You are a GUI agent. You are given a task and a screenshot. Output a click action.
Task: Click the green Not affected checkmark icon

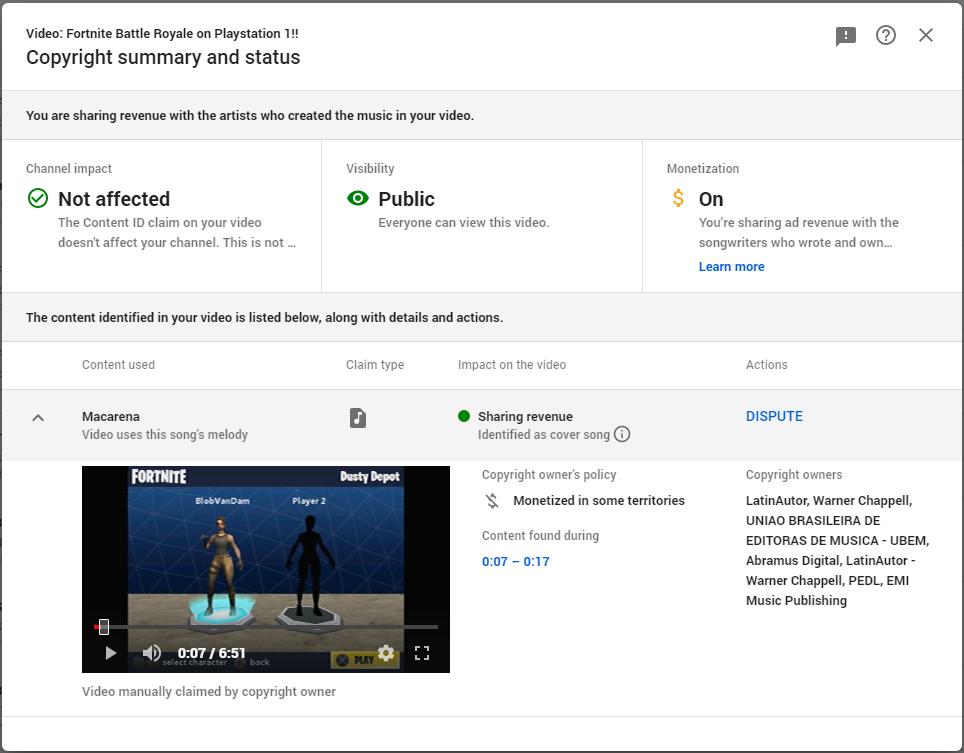point(38,198)
